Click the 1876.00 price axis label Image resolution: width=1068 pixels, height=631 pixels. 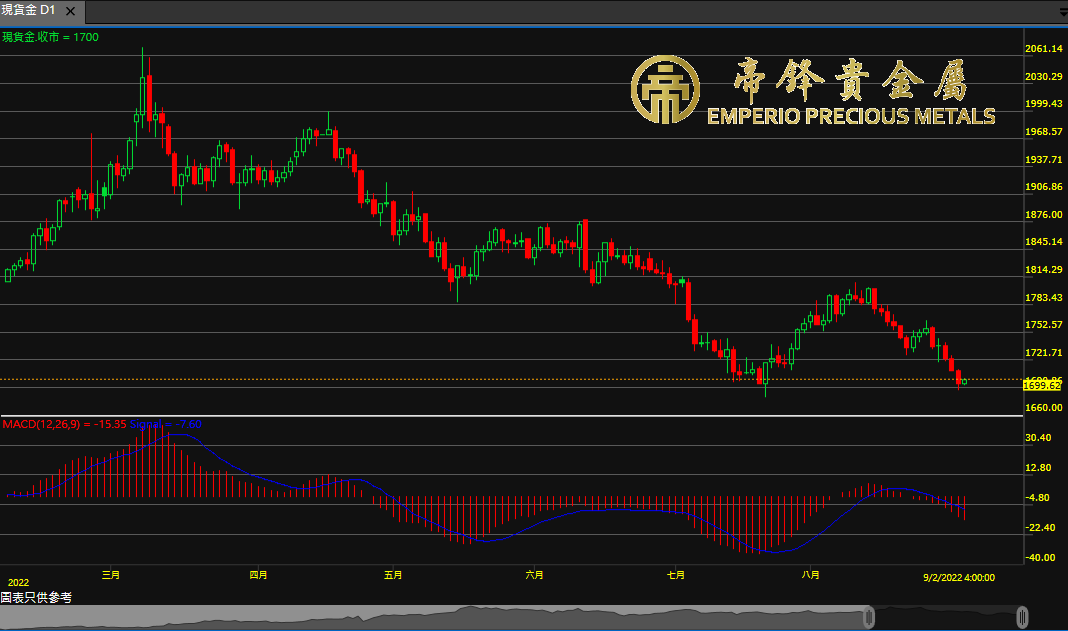1042,215
